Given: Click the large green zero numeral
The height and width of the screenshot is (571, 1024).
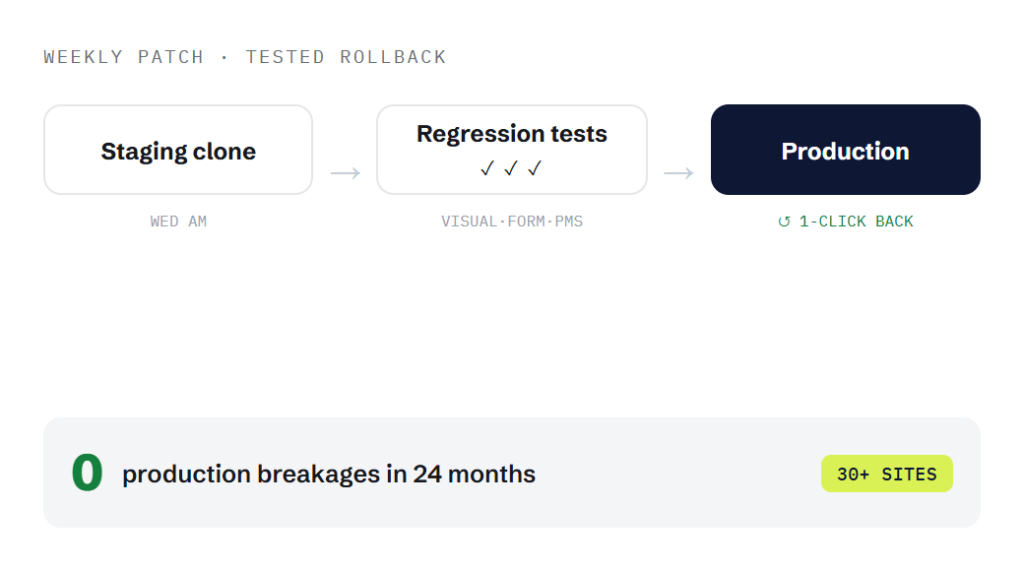Looking at the screenshot, I should click(x=88, y=472).
